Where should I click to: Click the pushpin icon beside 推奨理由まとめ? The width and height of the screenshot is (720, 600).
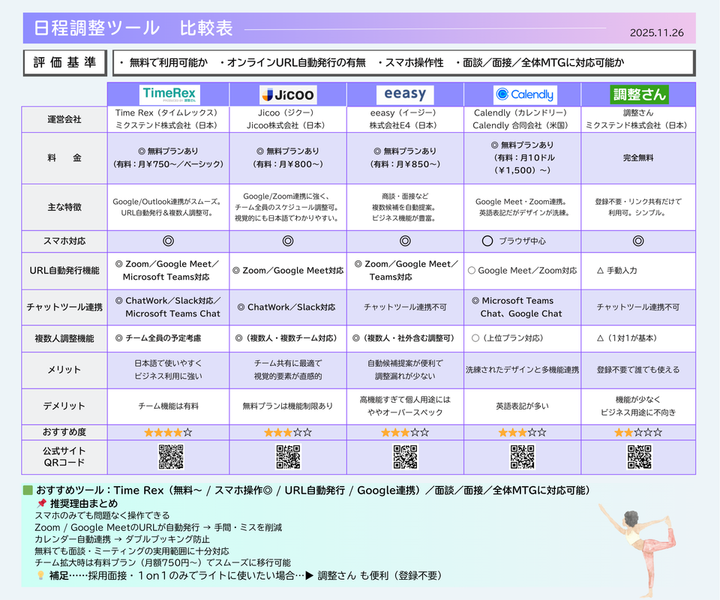(42, 503)
